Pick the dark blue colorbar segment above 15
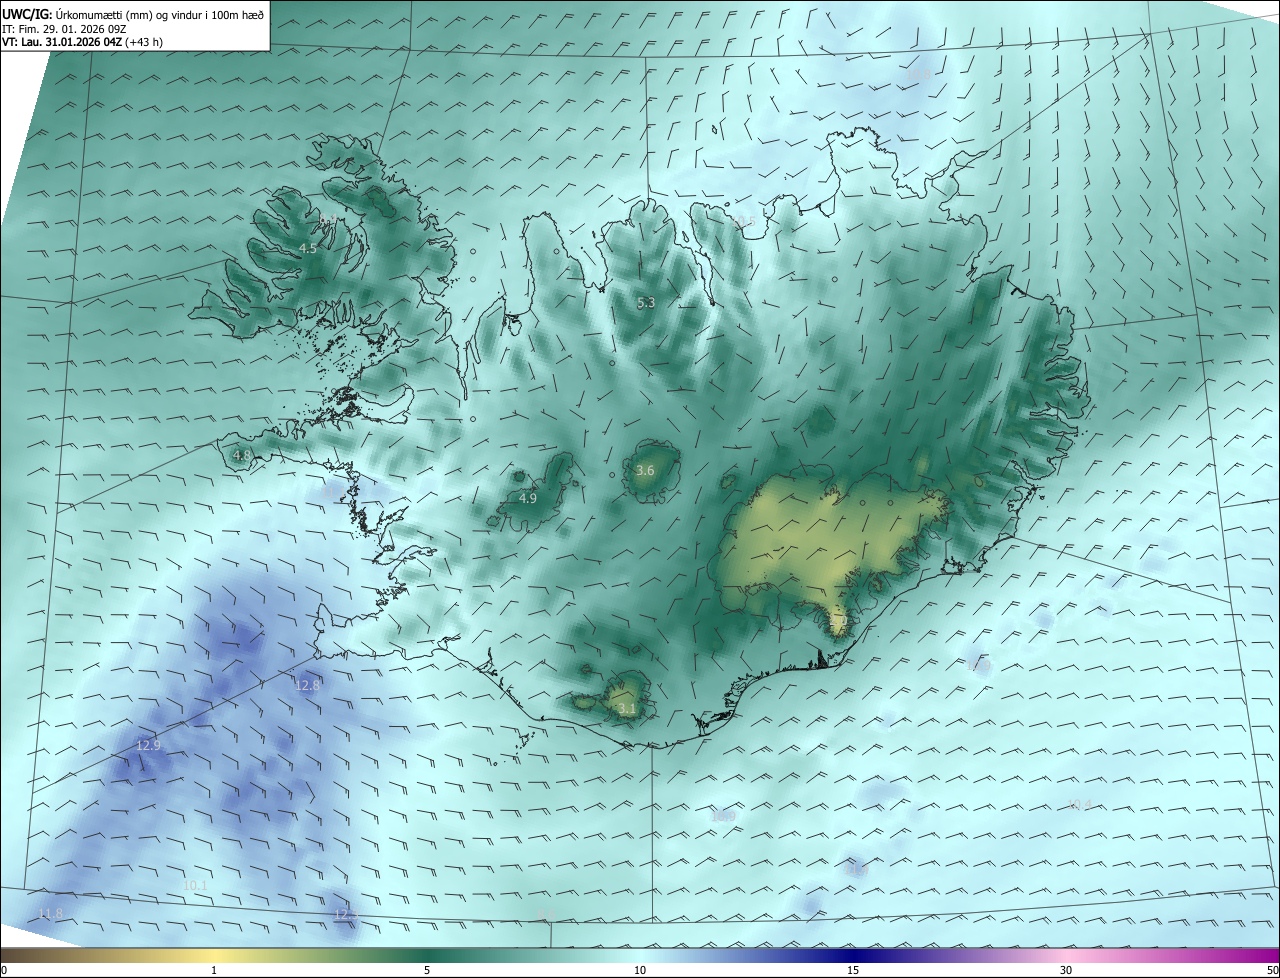1280x978 pixels. coord(853,955)
